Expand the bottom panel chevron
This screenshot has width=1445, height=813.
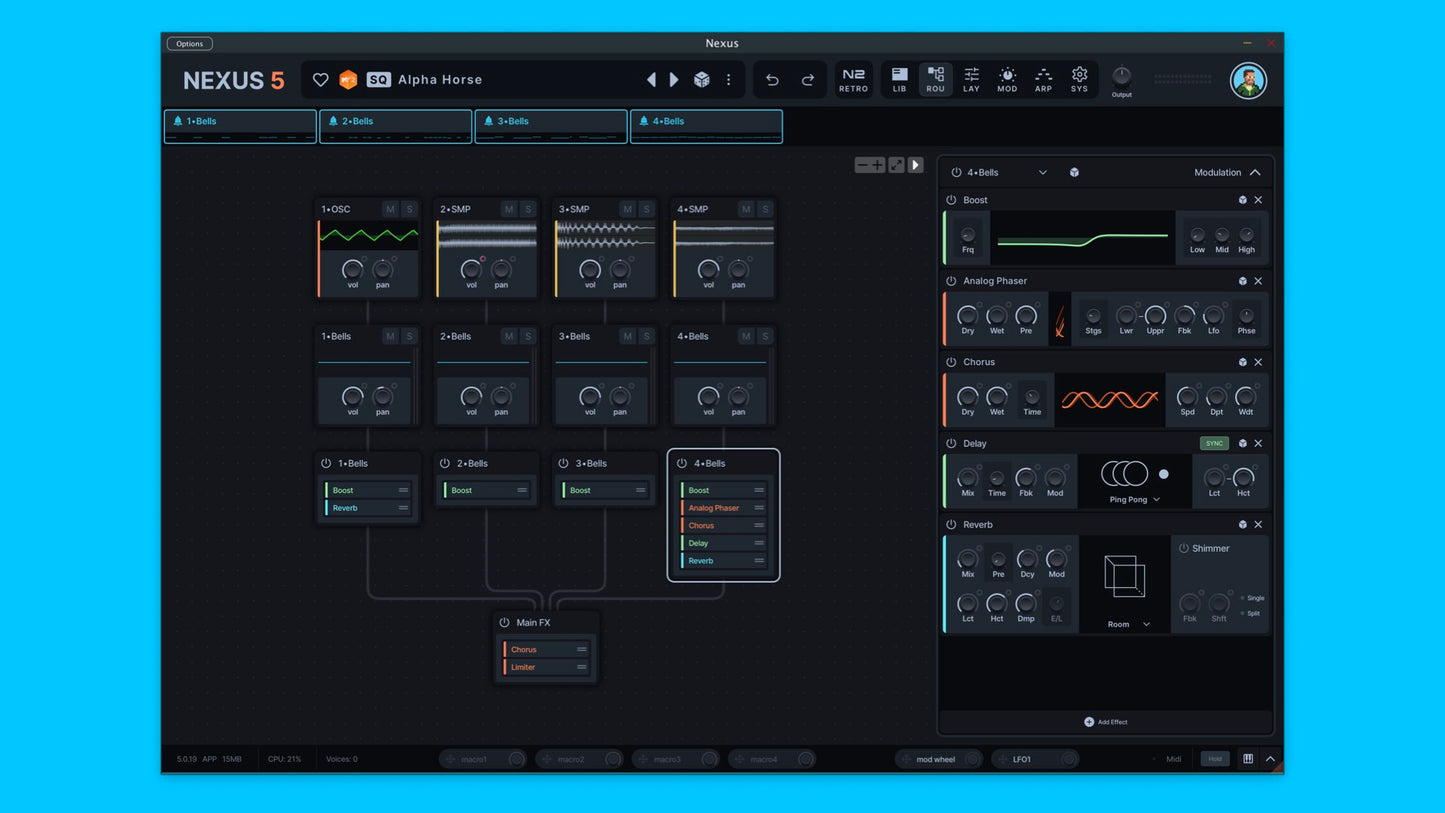(x=1270, y=759)
